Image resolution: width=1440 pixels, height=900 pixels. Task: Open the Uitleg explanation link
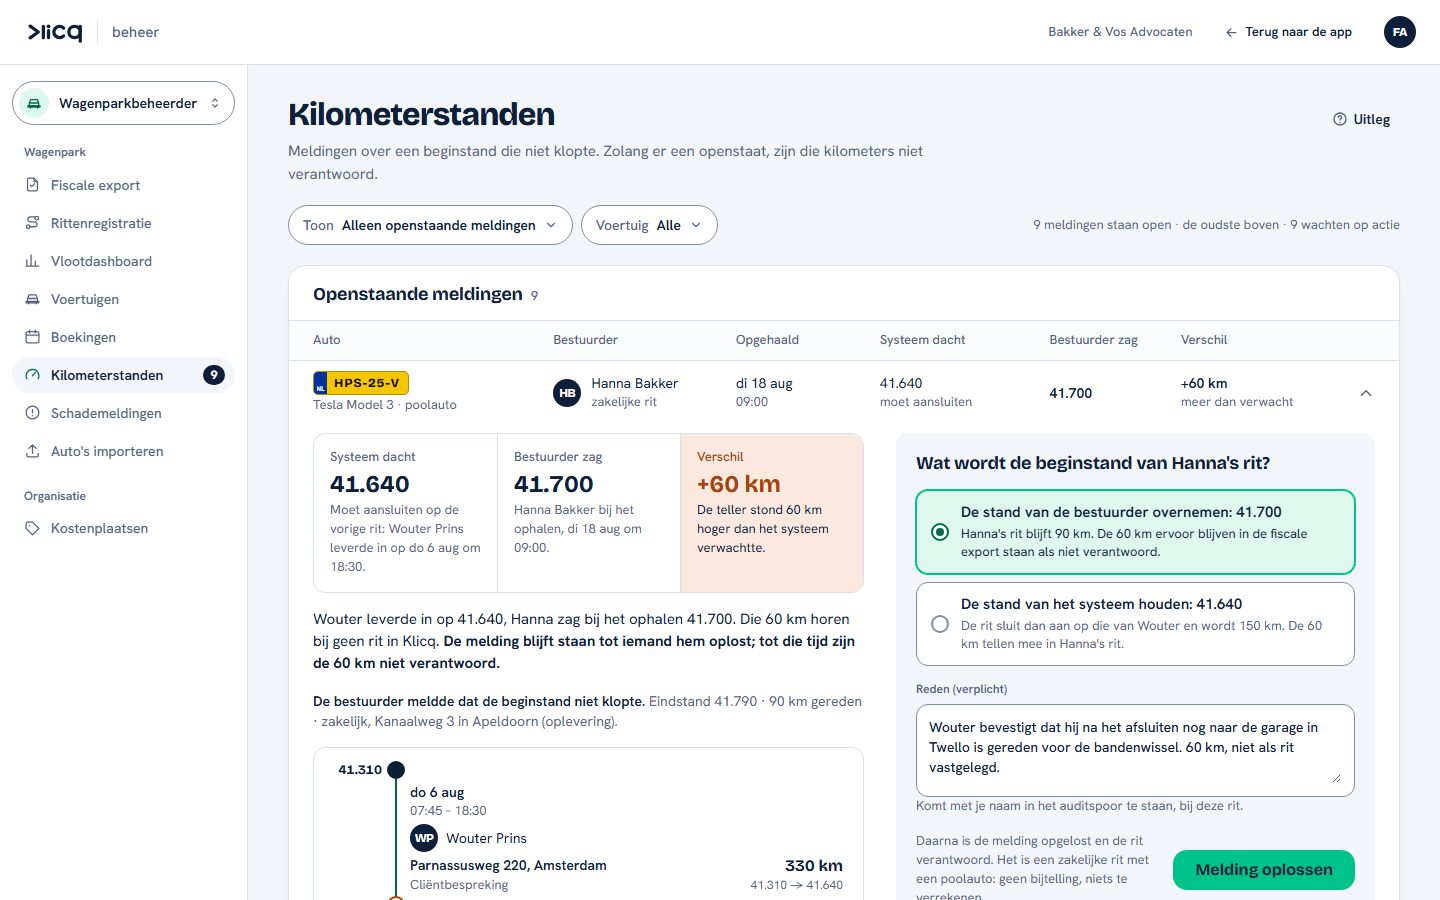(x=1362, y=119)
